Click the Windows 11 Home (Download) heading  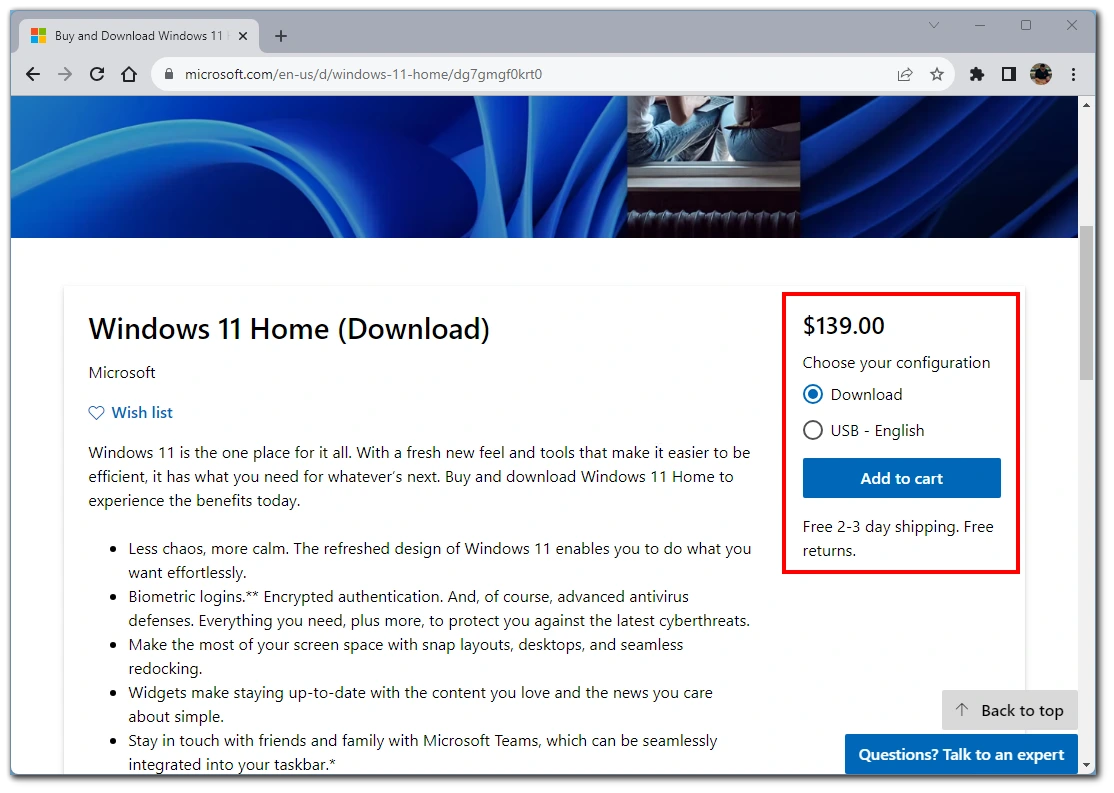[x=289, y=329]
